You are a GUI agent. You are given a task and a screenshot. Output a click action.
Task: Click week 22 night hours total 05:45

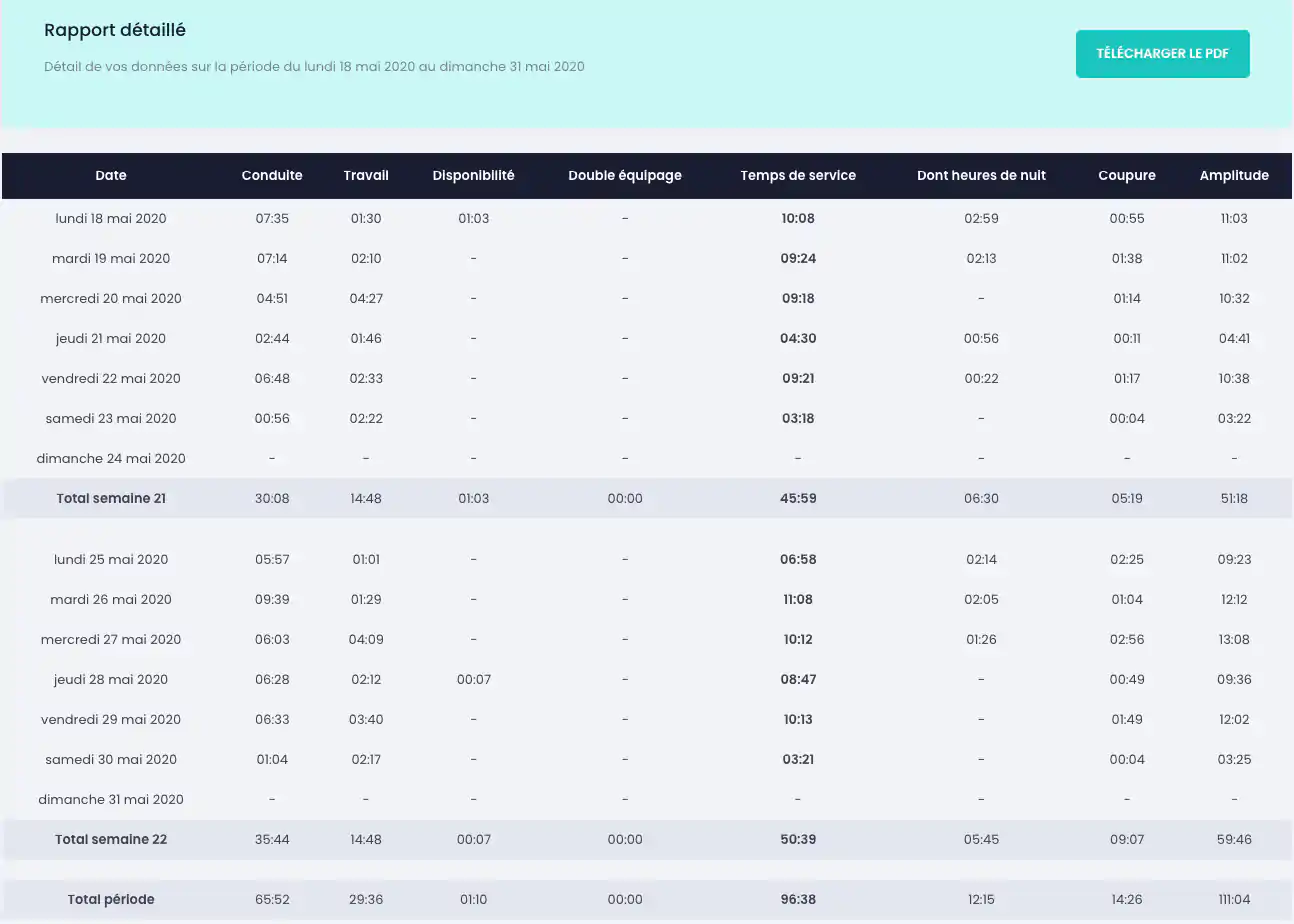coord(981,839)
